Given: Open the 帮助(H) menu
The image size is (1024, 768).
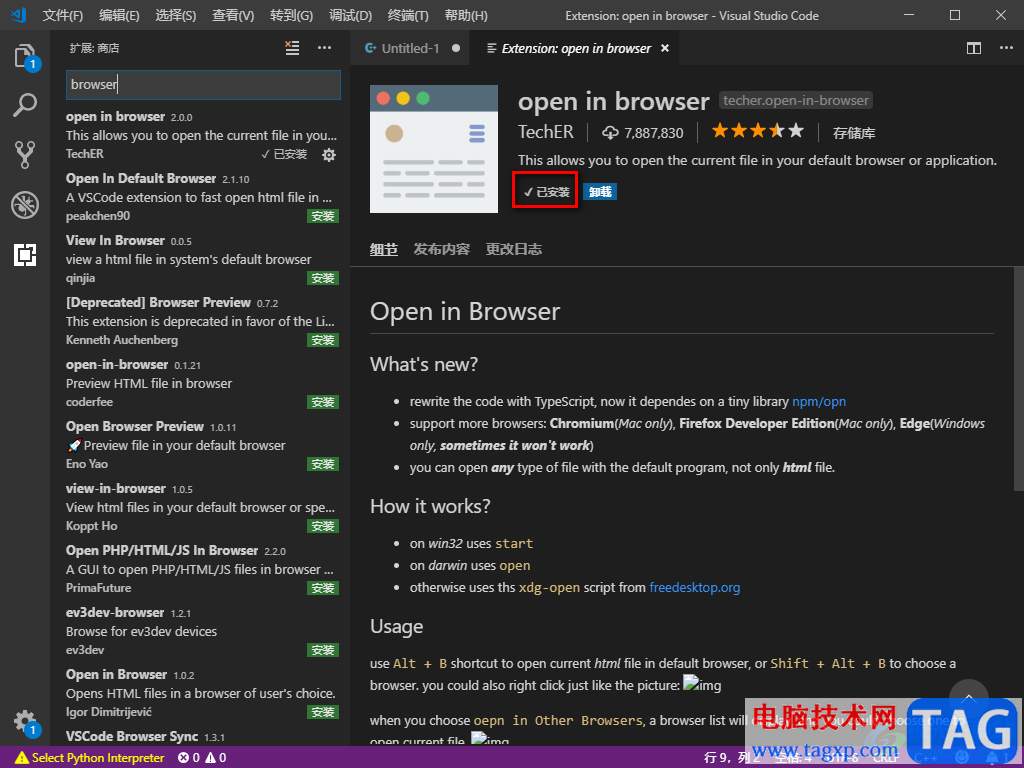Looking at the screenshot, I should 466,15.
